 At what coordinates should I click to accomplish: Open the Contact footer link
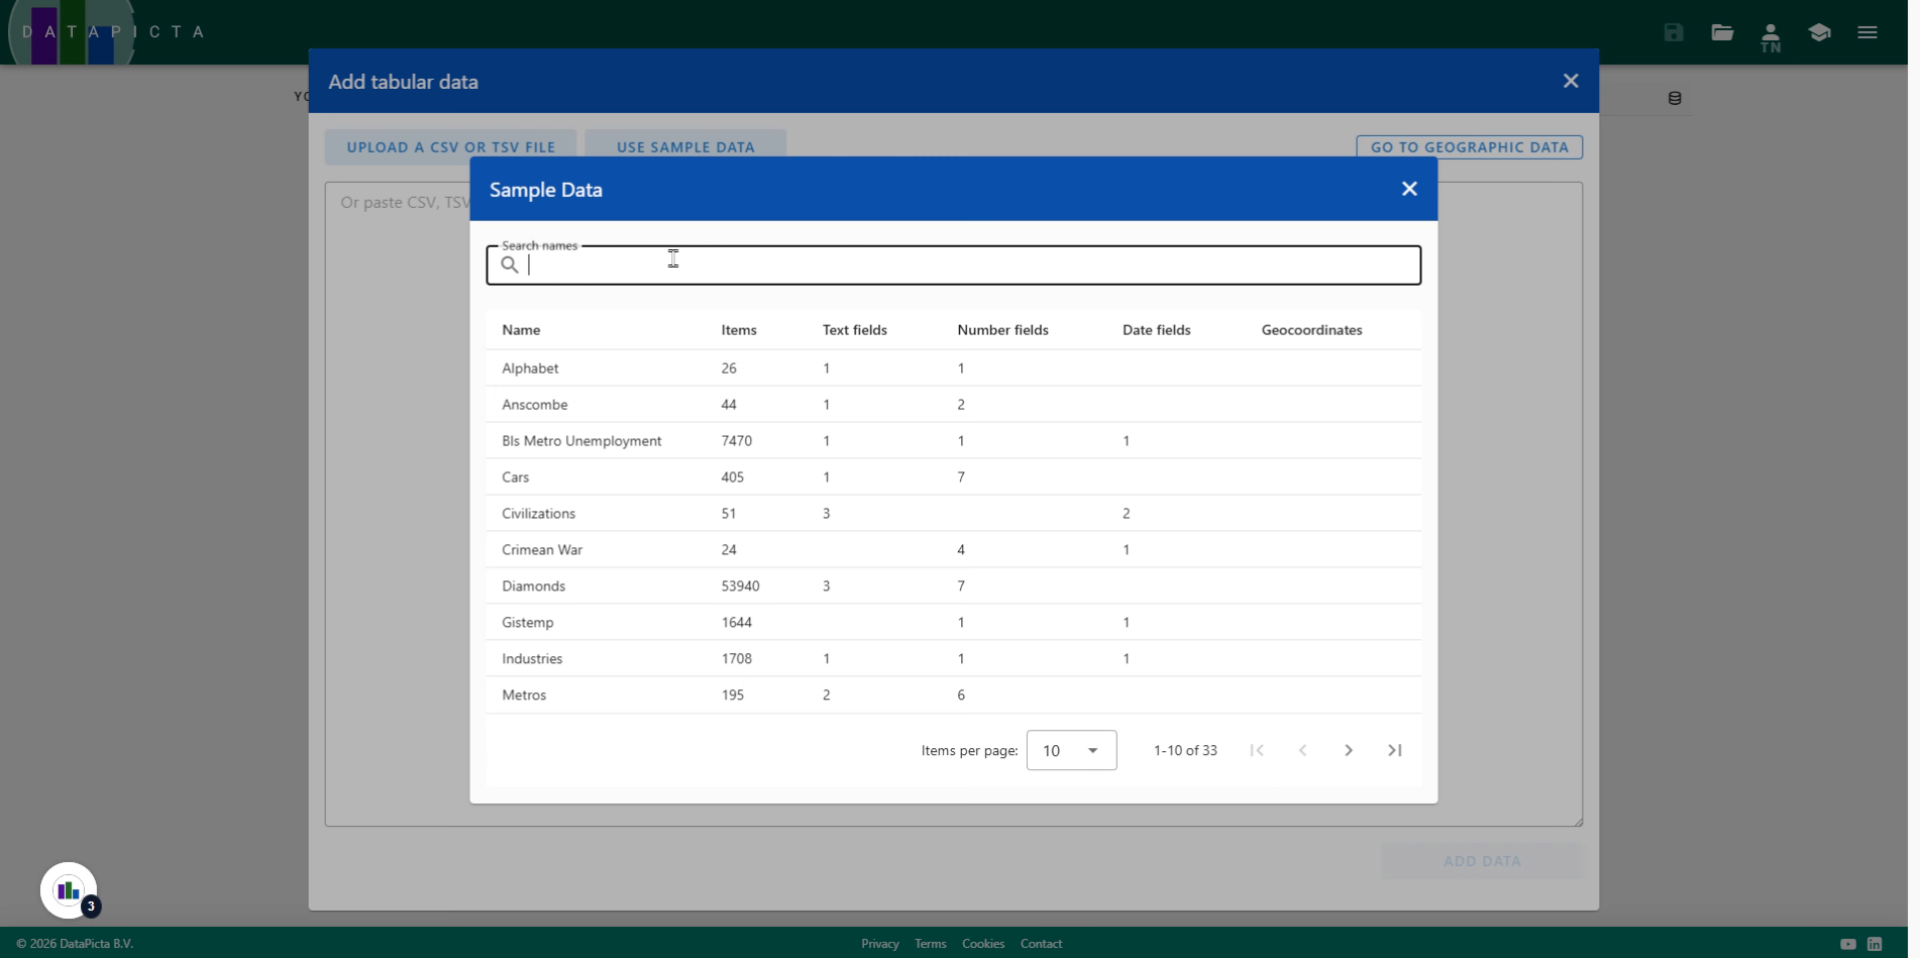pos(1041,944)
